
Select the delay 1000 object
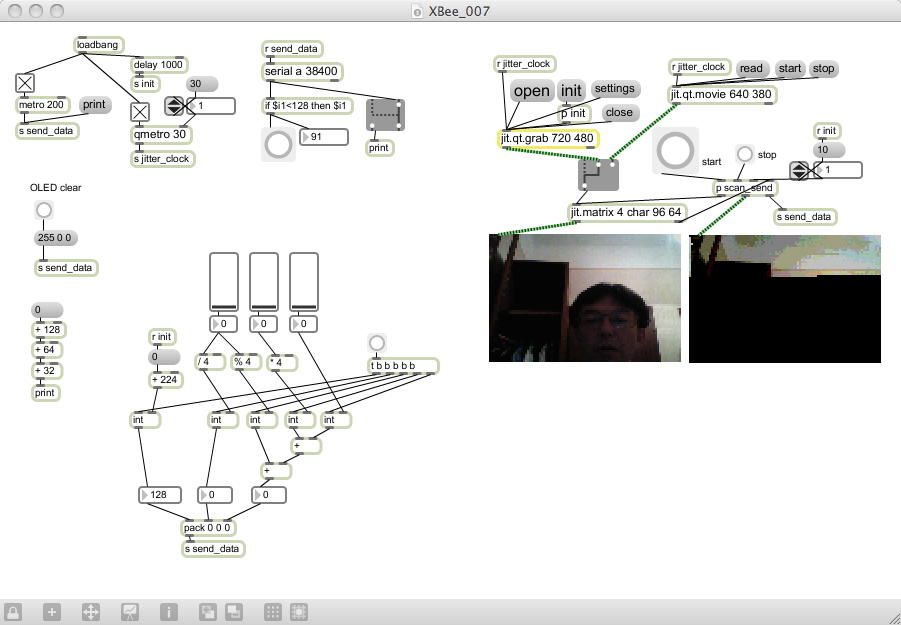click(159, 65)
